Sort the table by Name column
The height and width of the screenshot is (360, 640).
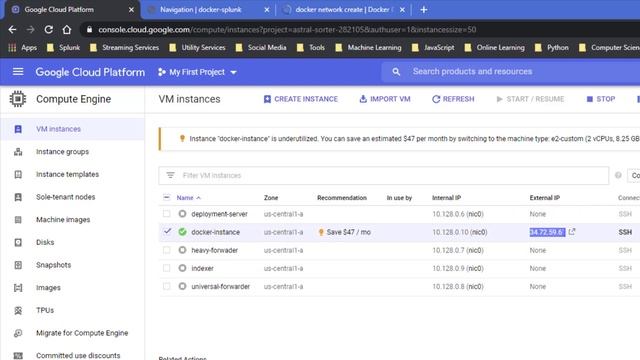pyautogui.click(x=189, y=198)
